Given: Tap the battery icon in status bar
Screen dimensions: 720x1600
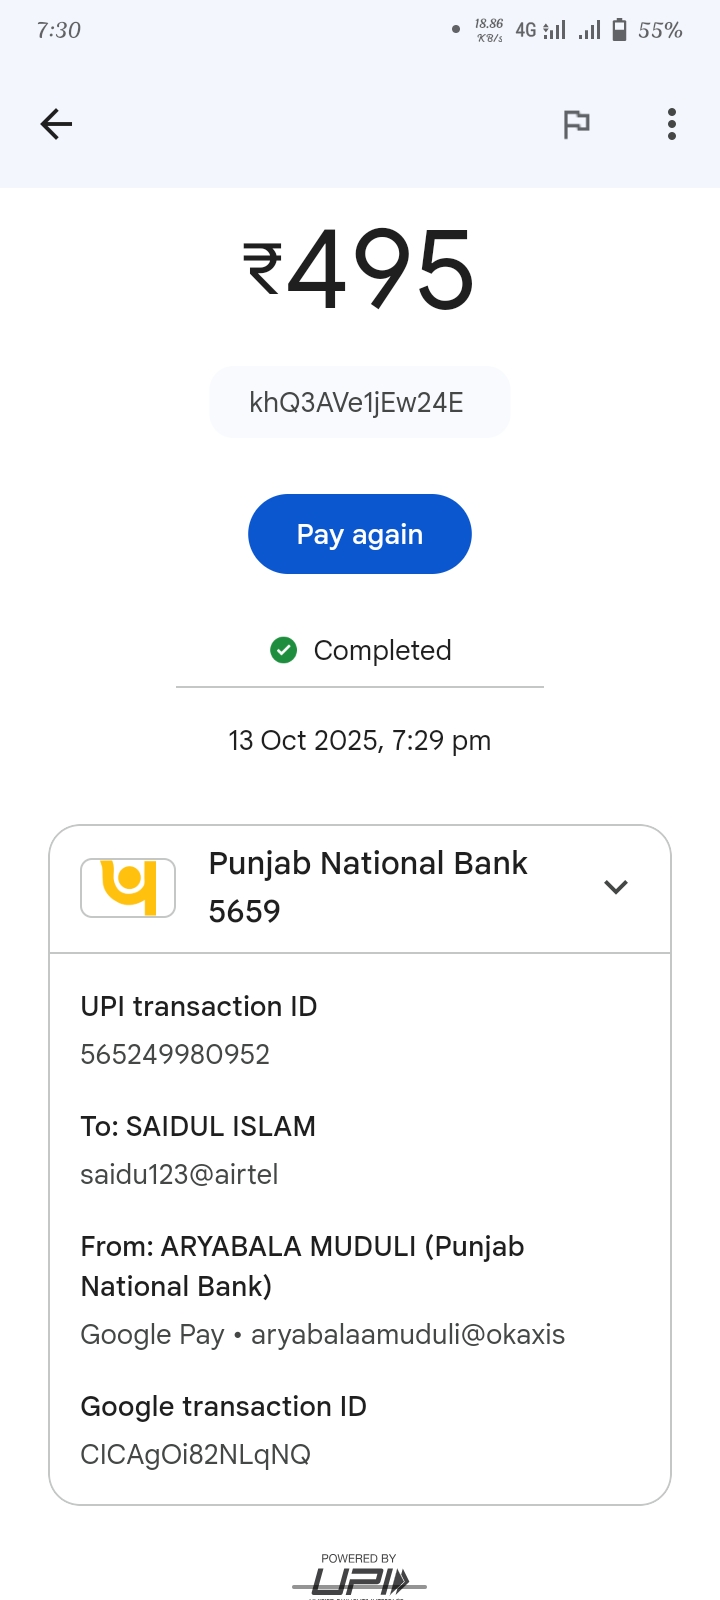Looking at the screenshot, I should (x=619, y=30).
